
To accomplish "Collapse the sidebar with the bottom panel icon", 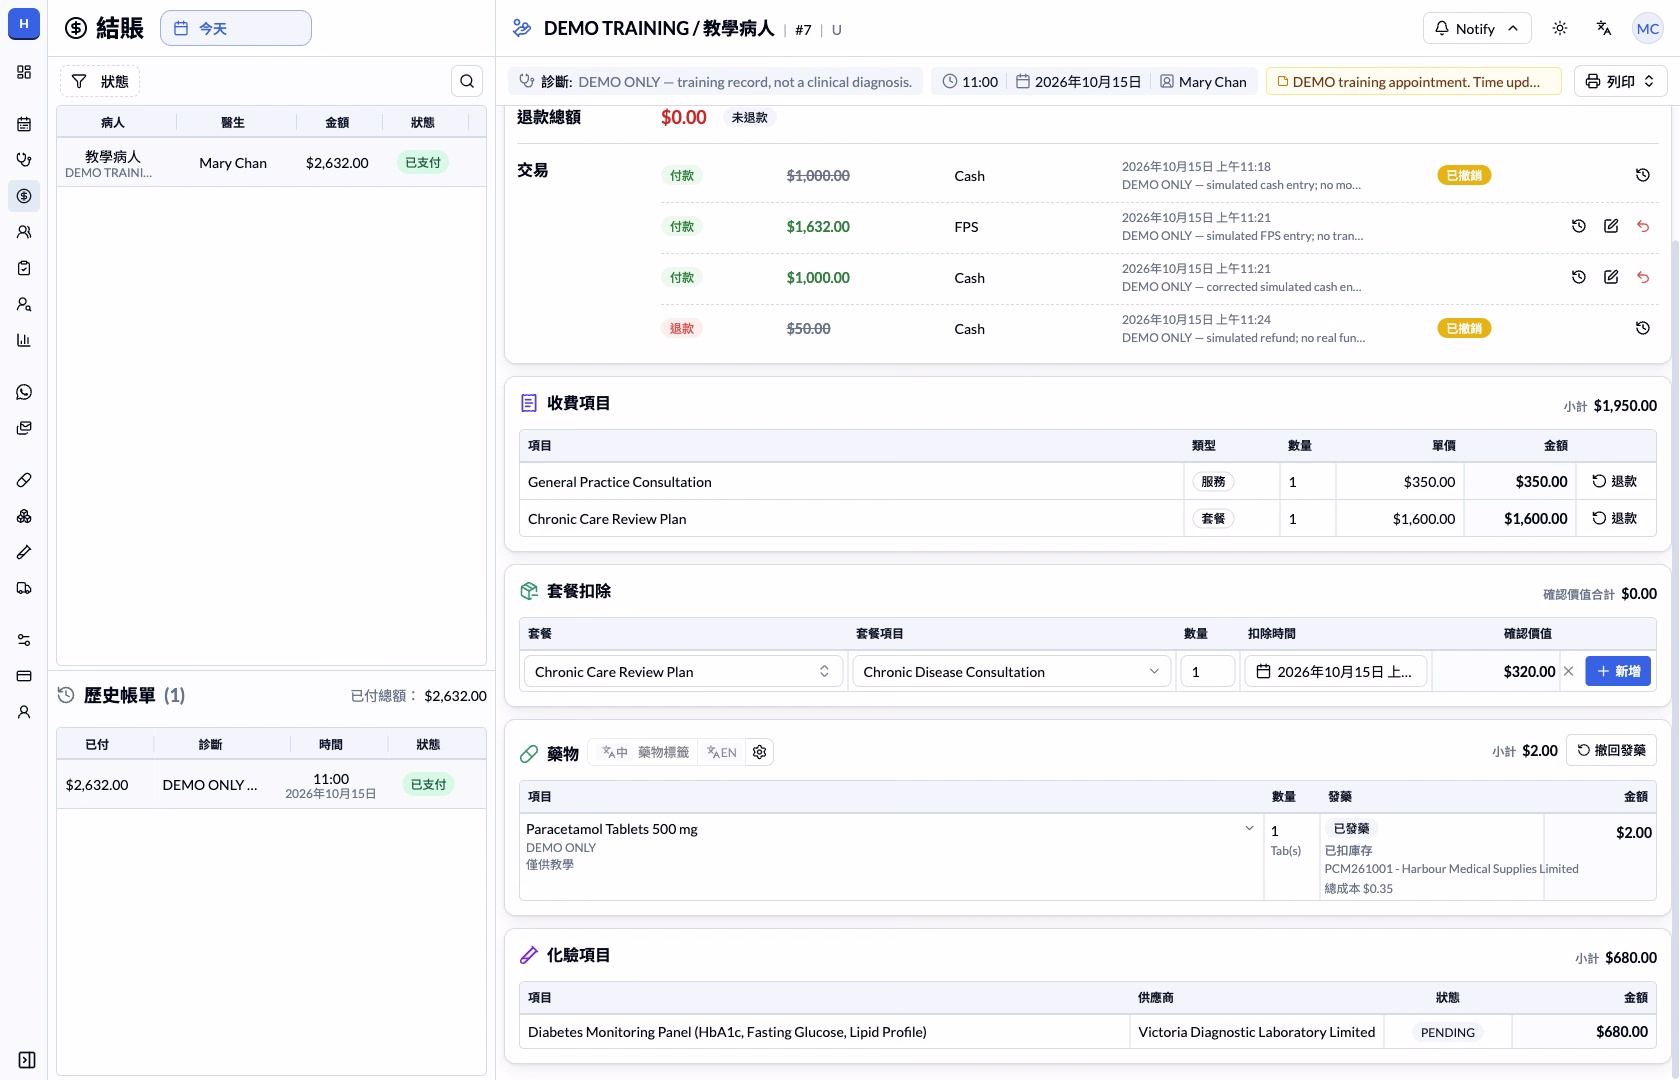I will [x=27, y=1060].
